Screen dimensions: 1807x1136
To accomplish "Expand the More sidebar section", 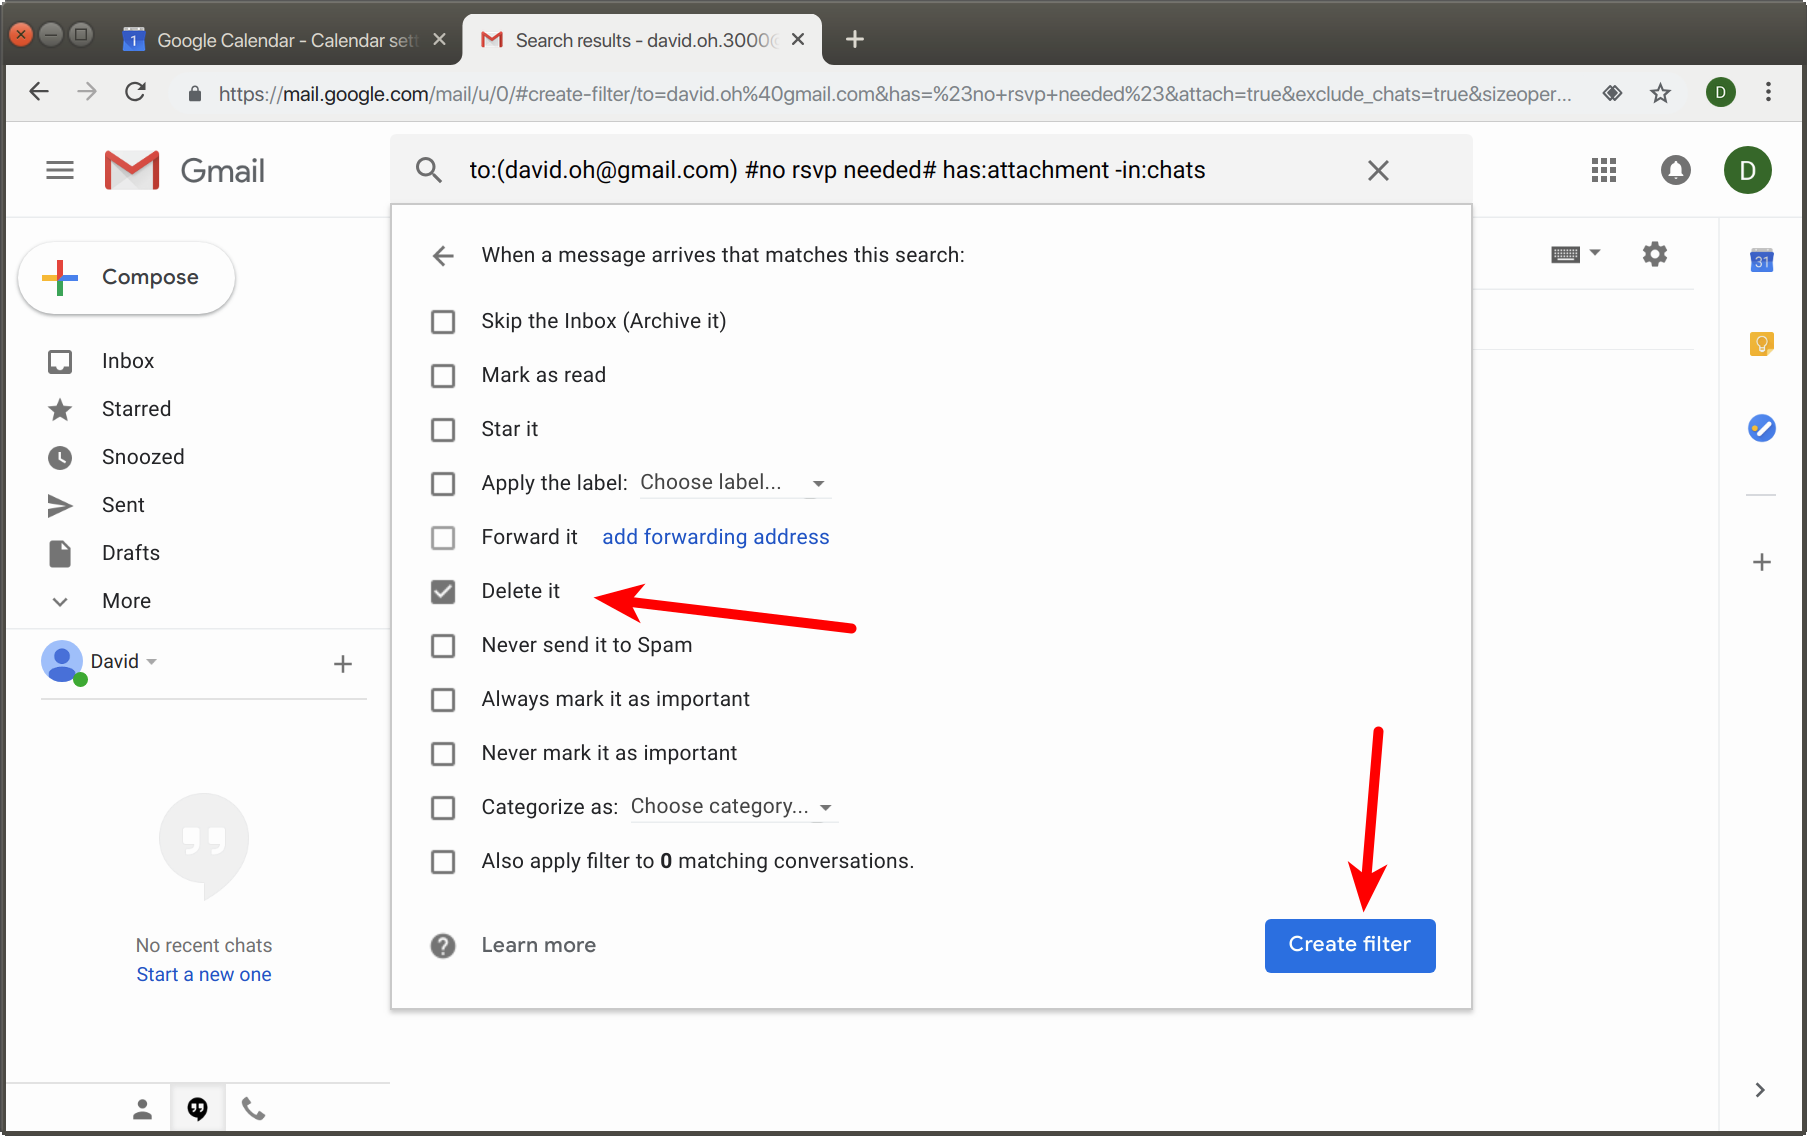I will pyautogui.click(x=126, y=601).
